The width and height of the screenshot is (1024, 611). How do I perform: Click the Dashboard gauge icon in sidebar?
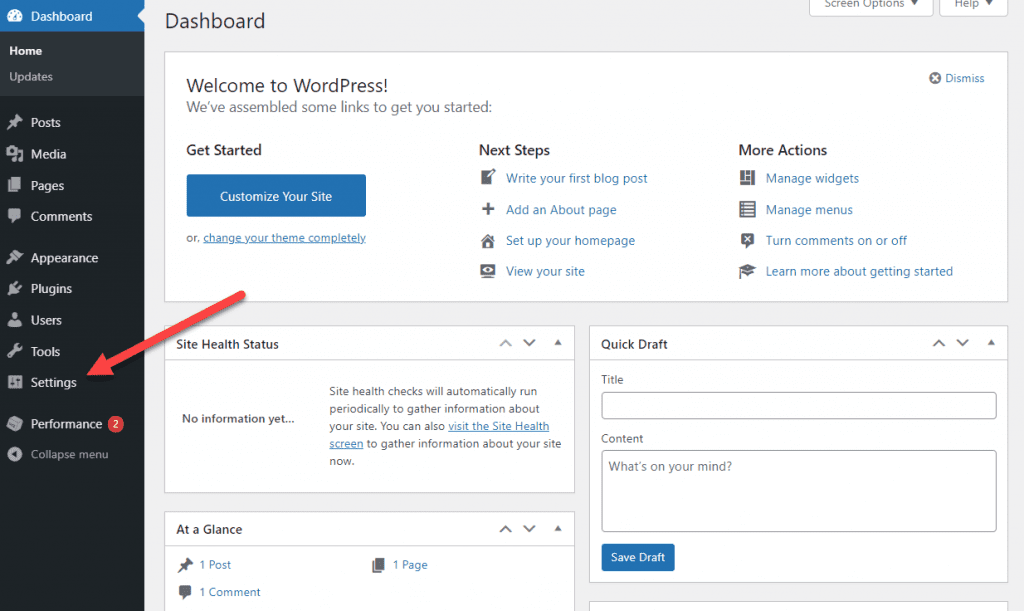(14, 16)
